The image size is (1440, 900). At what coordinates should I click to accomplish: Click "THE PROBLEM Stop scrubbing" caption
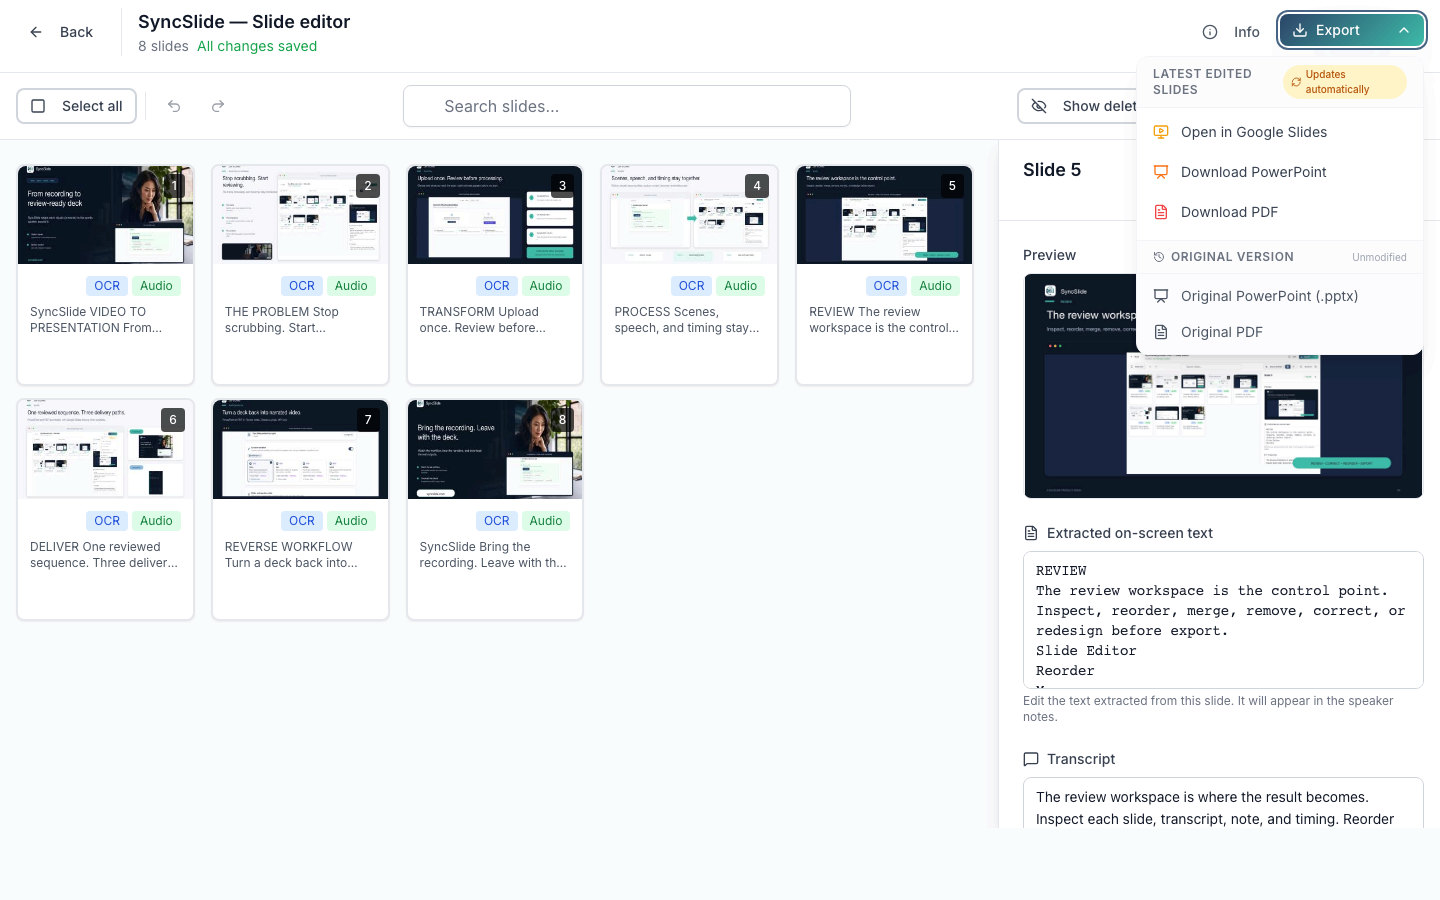pos(282,320)
